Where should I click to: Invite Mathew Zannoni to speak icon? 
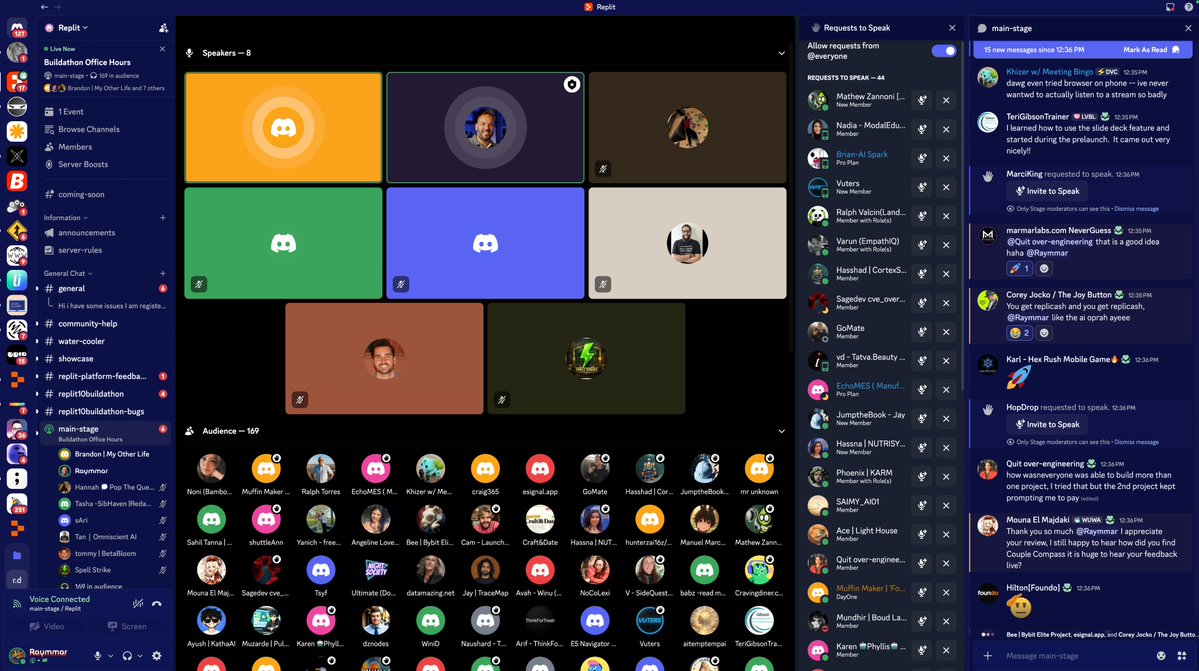click(922, 100)
